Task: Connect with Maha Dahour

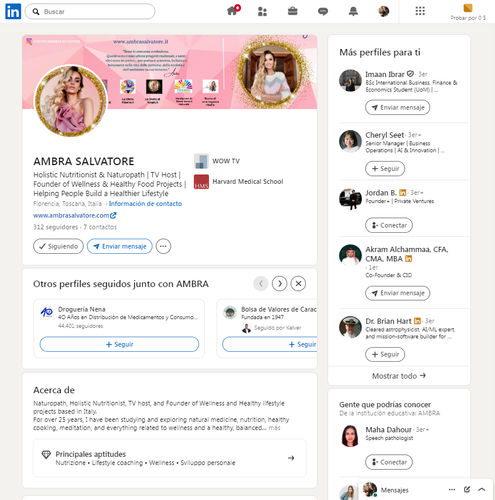Action: coord(389,462)
